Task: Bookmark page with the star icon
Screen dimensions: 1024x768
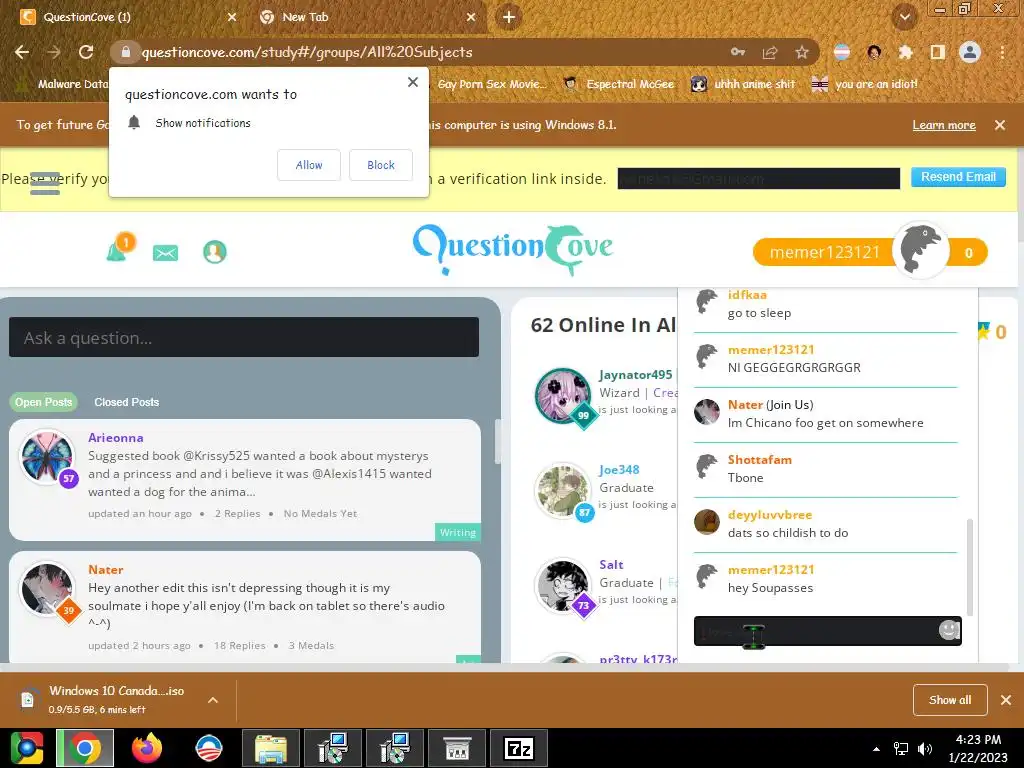Action: click(x=802, y=52)
